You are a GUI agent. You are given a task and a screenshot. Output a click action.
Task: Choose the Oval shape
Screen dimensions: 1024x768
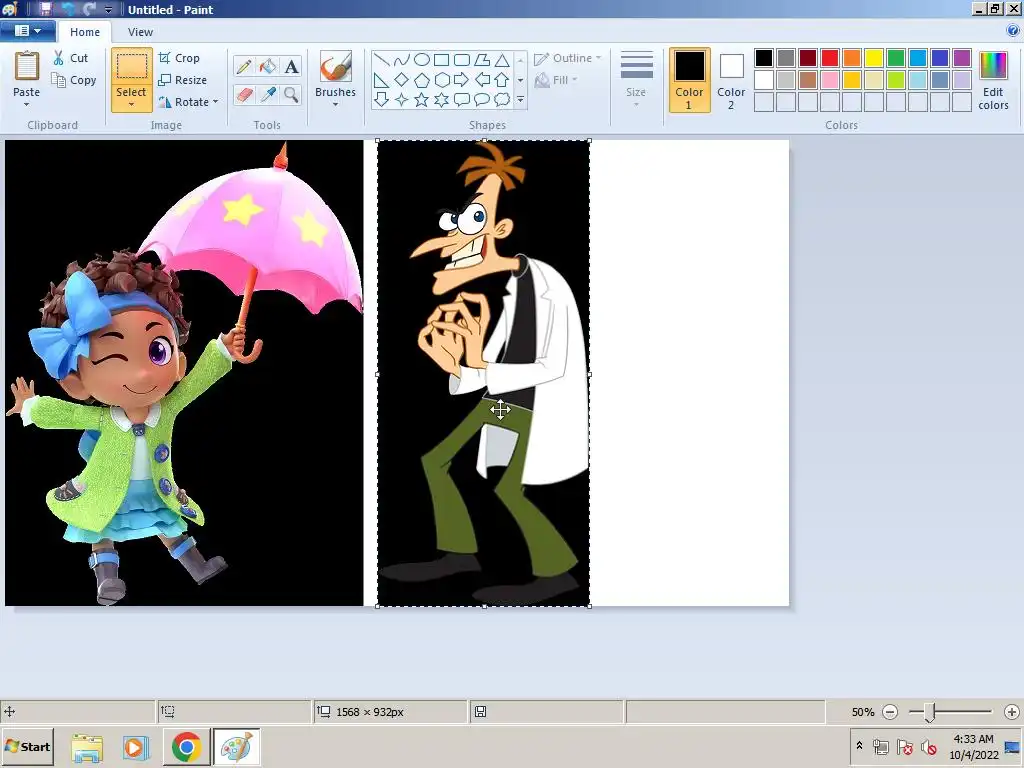tap(422, 61)
